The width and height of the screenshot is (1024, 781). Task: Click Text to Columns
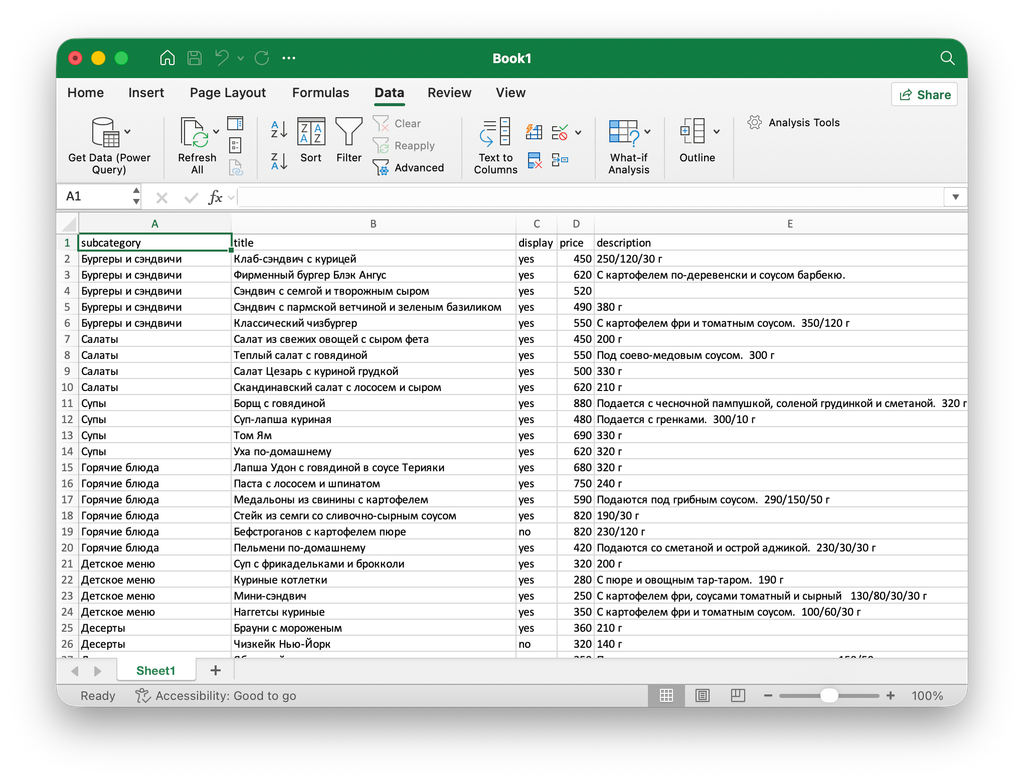coord(495,146)
